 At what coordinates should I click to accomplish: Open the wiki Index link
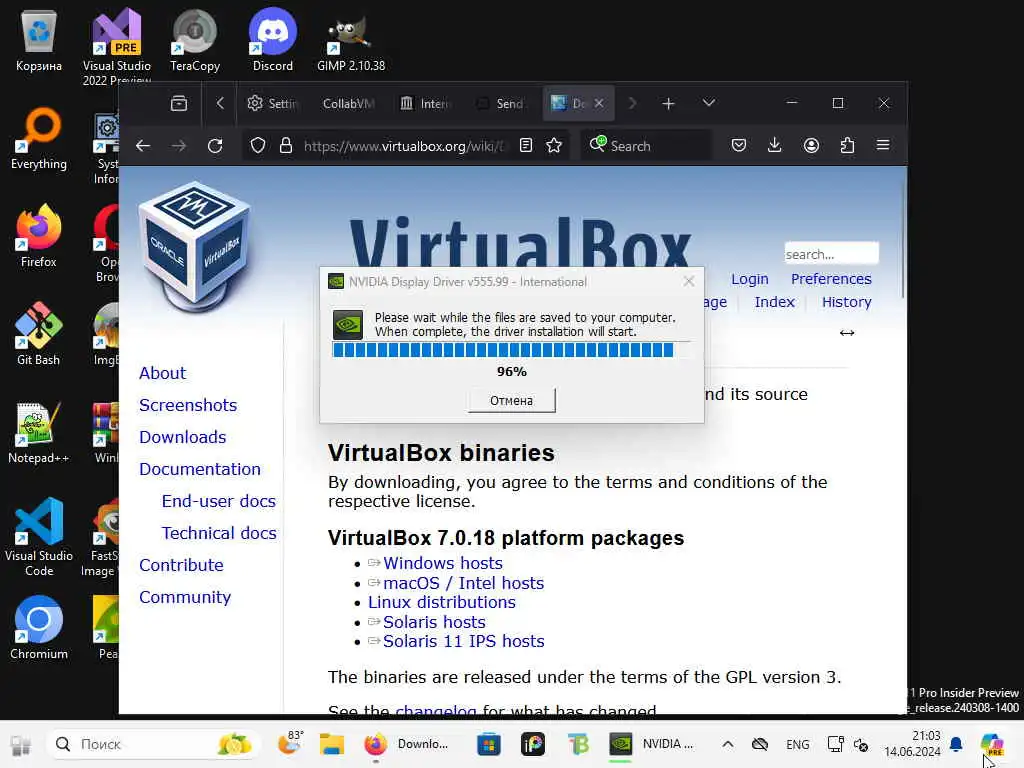(775, 302)
